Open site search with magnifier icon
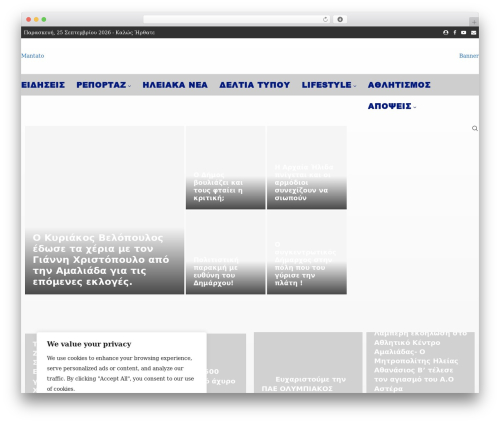Image resolution: width=500 pixels, height=423 pixels. [475, 128]
